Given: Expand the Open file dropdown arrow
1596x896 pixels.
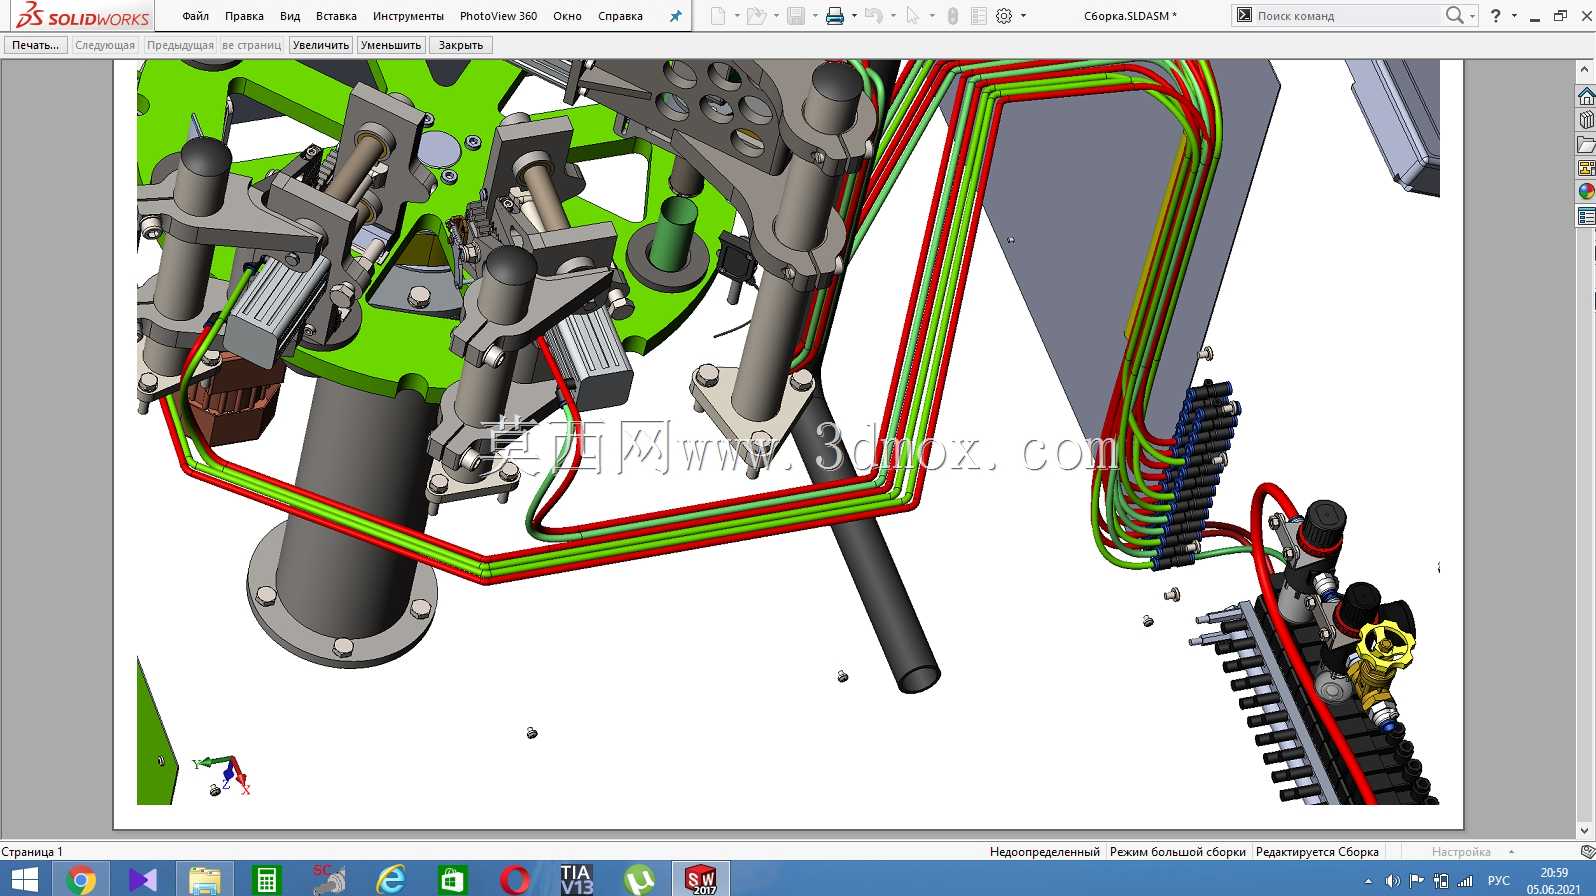Looking at the screenshot, I should pos(776,16).
